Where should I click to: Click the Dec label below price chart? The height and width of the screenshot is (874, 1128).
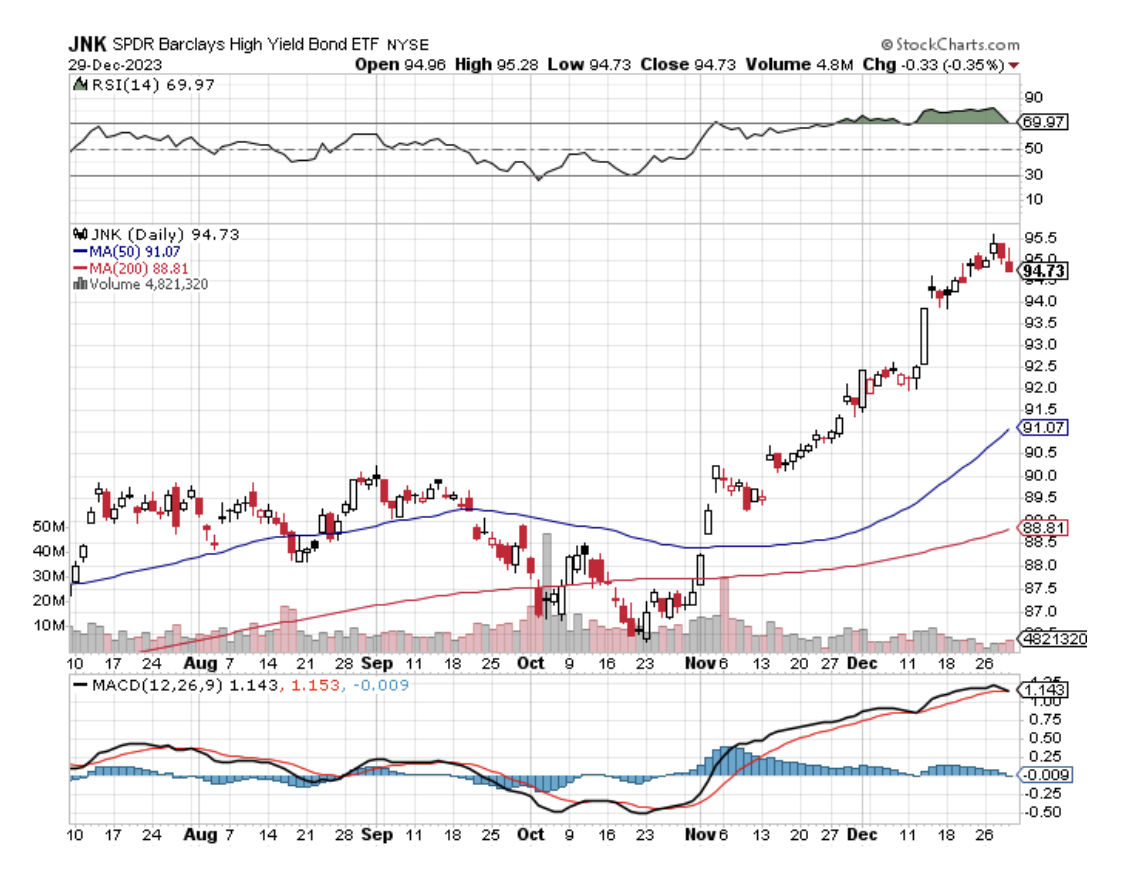point(861,663)
